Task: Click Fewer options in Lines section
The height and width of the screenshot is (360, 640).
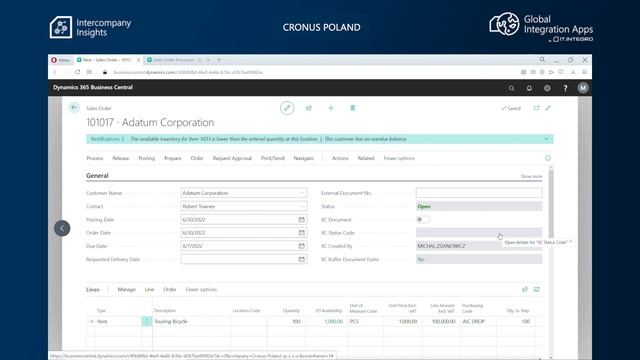Action: pos(201,289)
